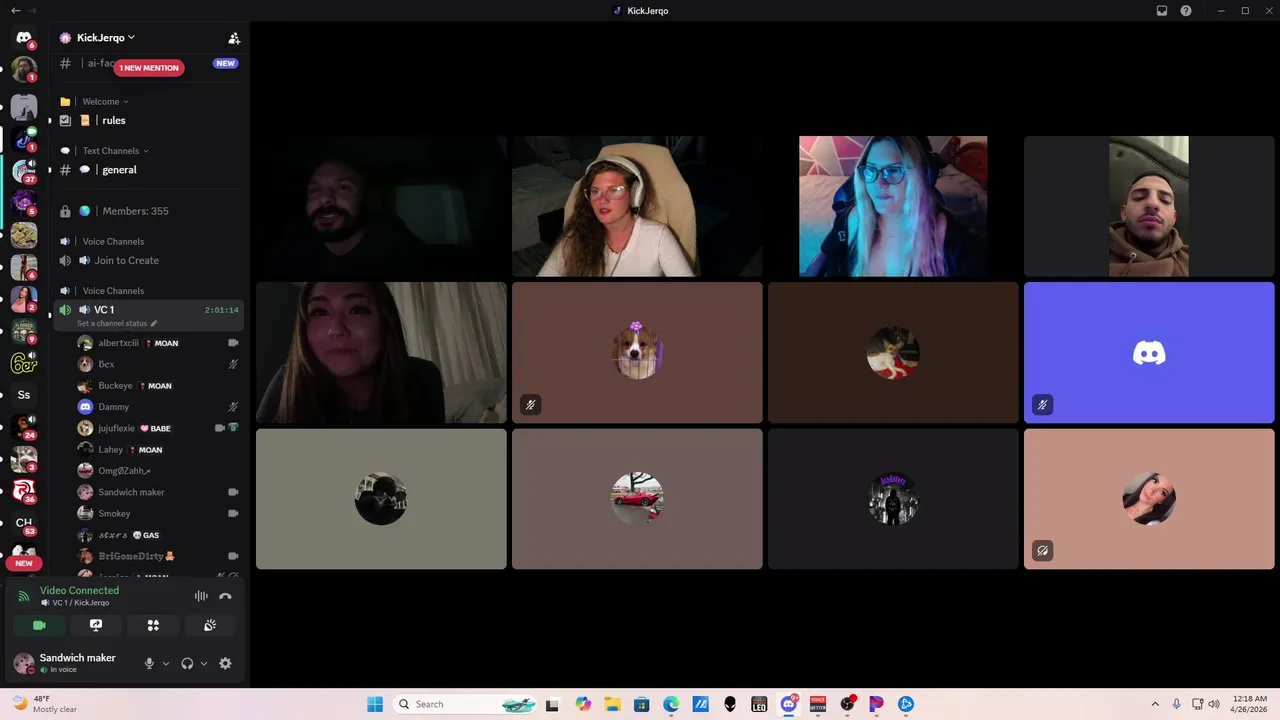Click the camera icon next to Sandwich maker
Screen dimensions: 1280x720
point(233,492)
